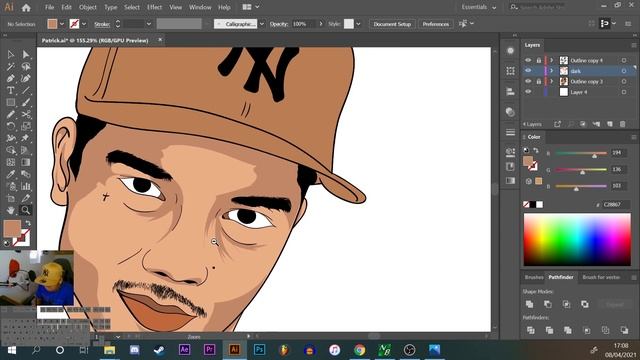Click the red R slider track

click(581, 153)
